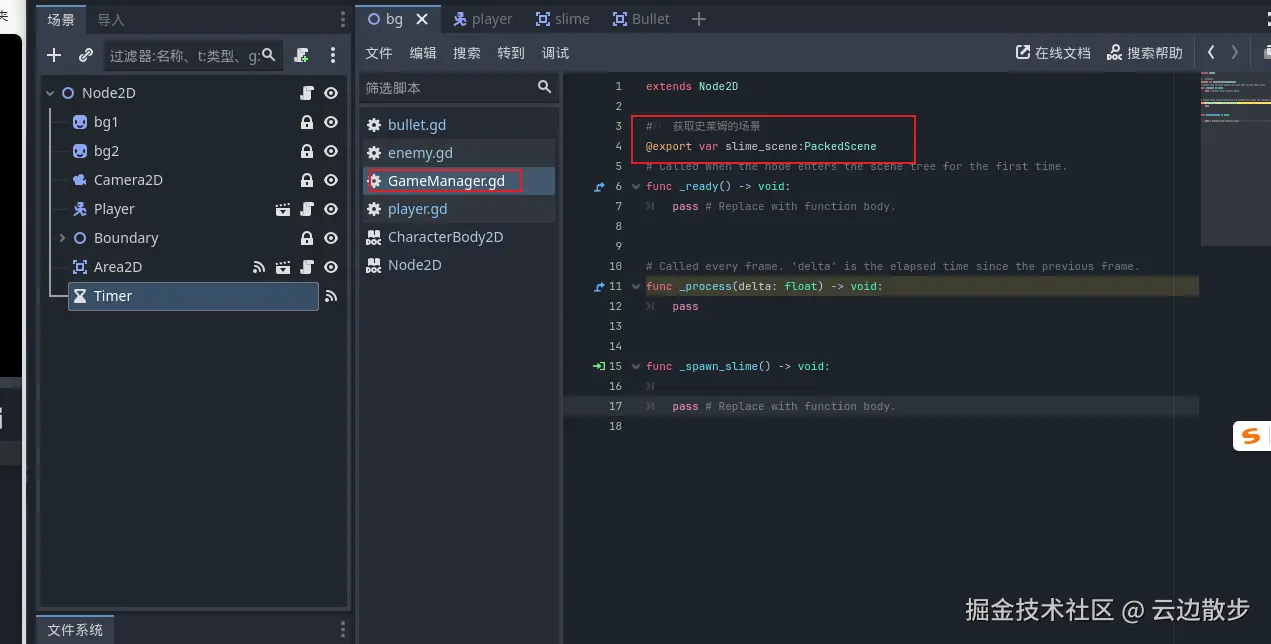
Task: Open the 编辑 menu
Action: tap(423, 53)
